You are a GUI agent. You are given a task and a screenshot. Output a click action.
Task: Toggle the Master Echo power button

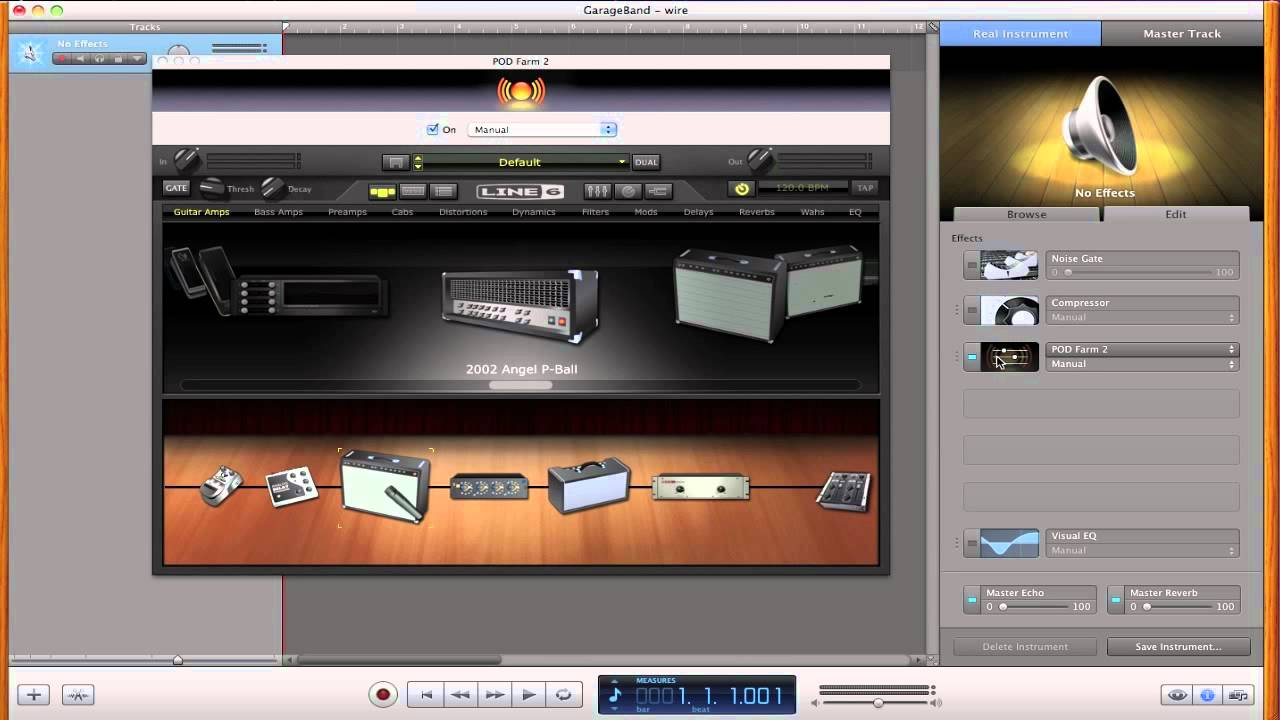tap(972, 600)
